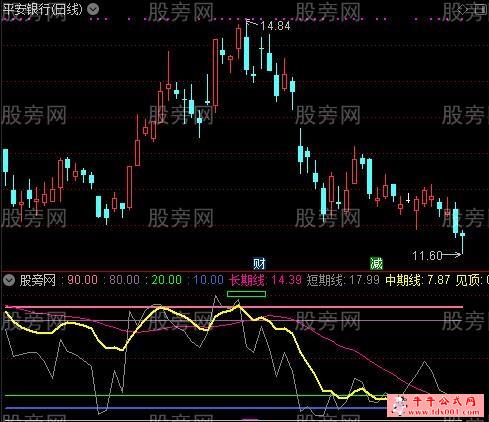Click the 11.60 low price label
The image size is (489, 422).
(427, 256)
